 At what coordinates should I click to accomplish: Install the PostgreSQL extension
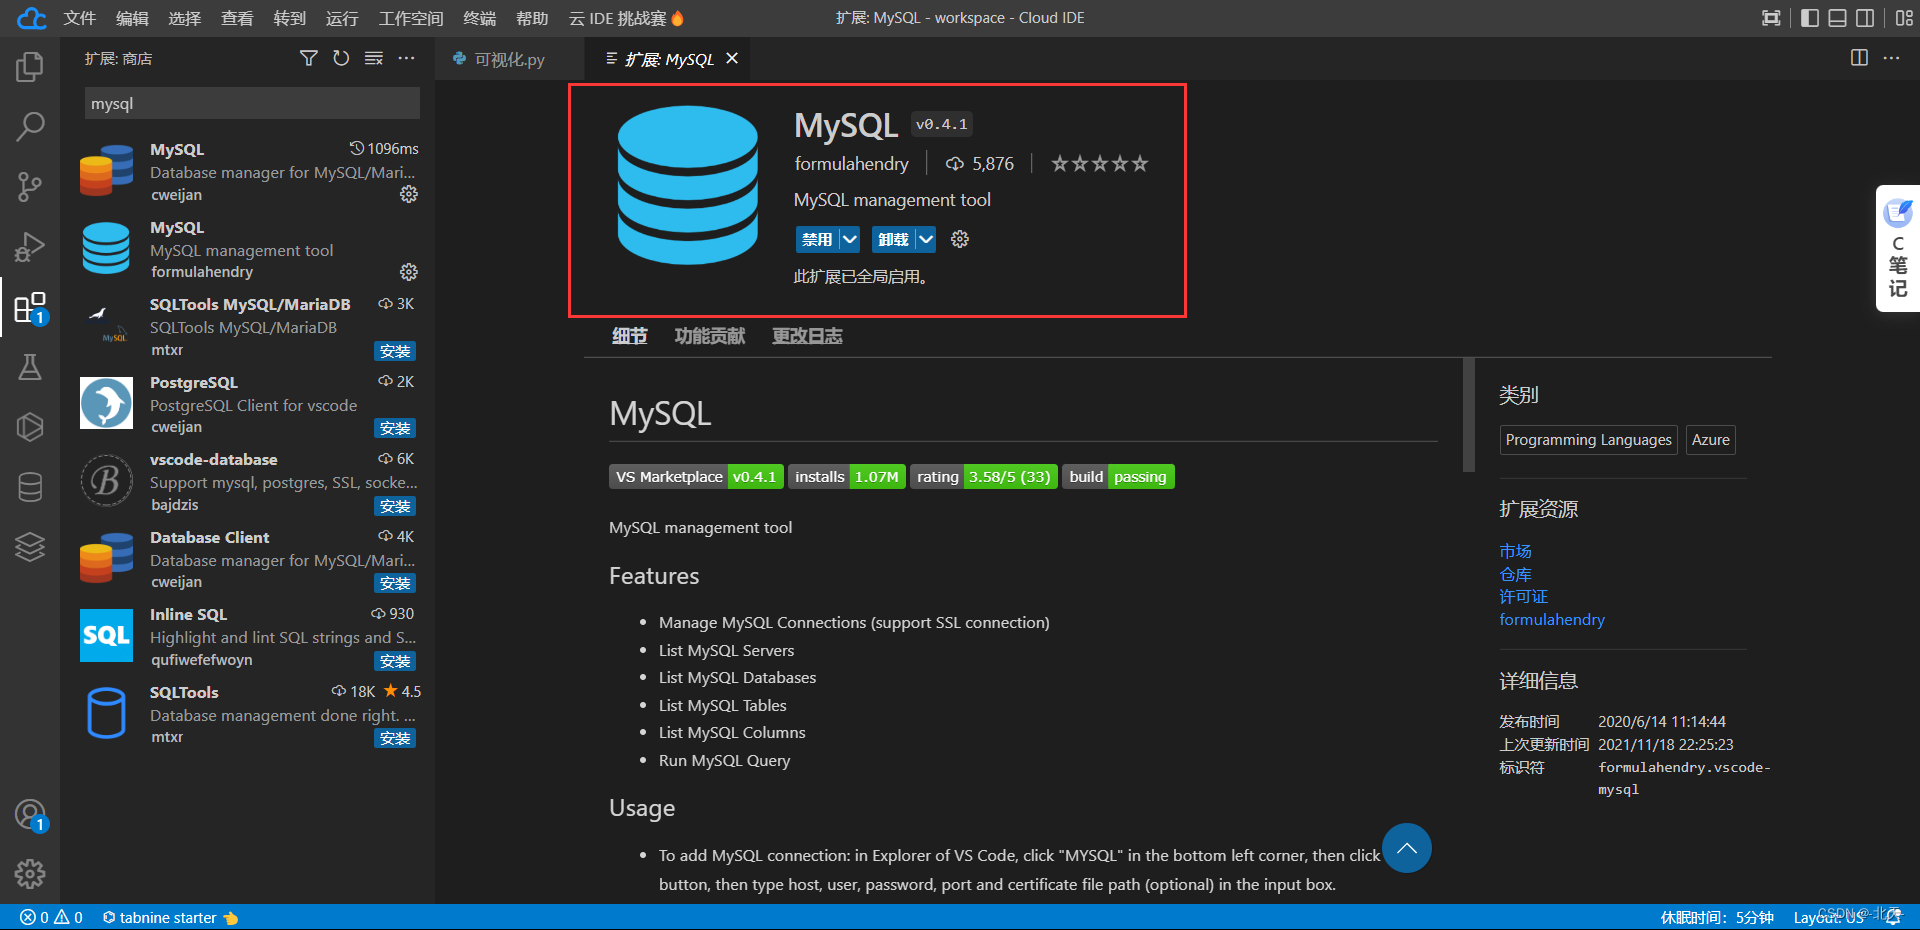pyautogui.click(x=395, y=428)
